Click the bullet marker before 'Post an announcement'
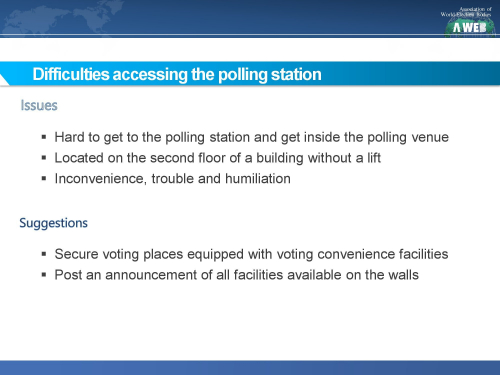The height and width of the screenshot is (375, 500). (x=44, y=275)
